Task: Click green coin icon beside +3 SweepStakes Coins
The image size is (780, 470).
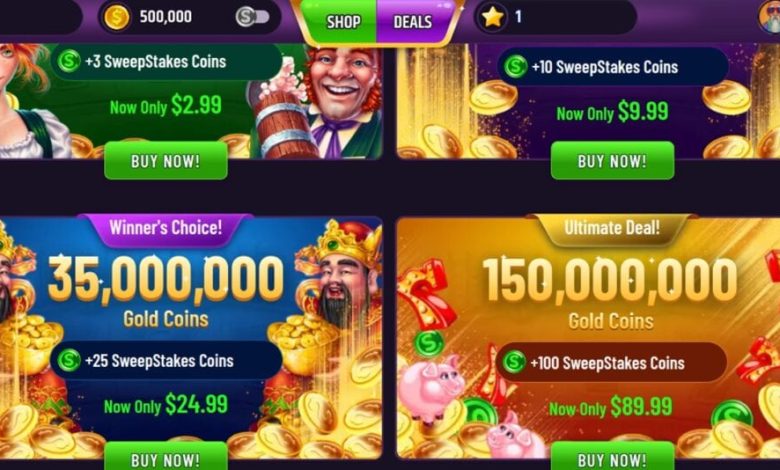Action: point(69,61)
